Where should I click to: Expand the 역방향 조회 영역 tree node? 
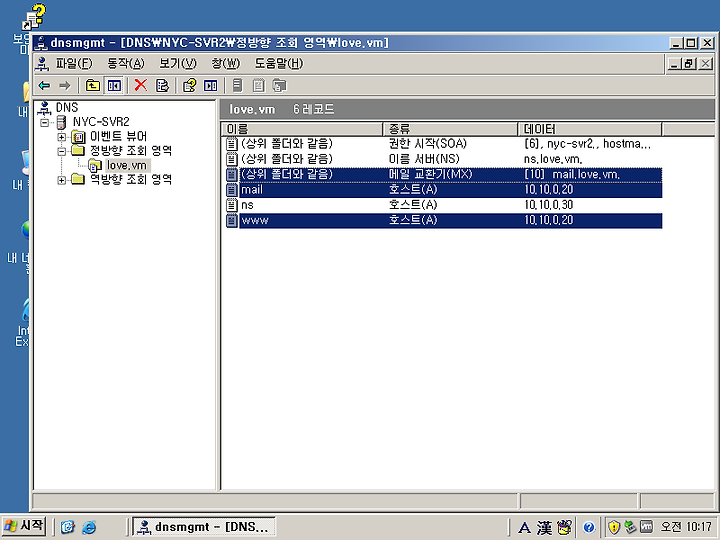(61, 180)
